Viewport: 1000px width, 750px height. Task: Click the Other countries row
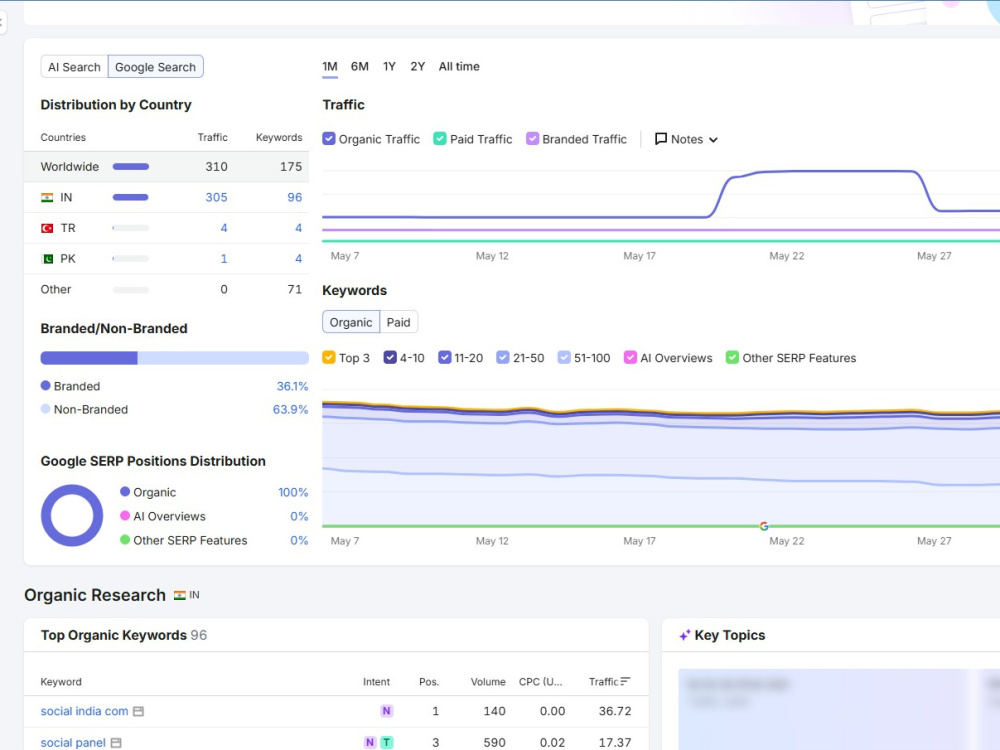166,290
